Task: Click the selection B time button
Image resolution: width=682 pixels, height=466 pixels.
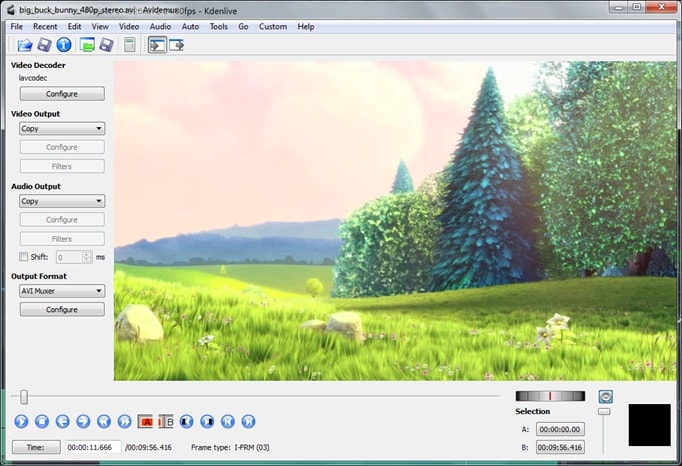Action: click(x=560, y=447)
